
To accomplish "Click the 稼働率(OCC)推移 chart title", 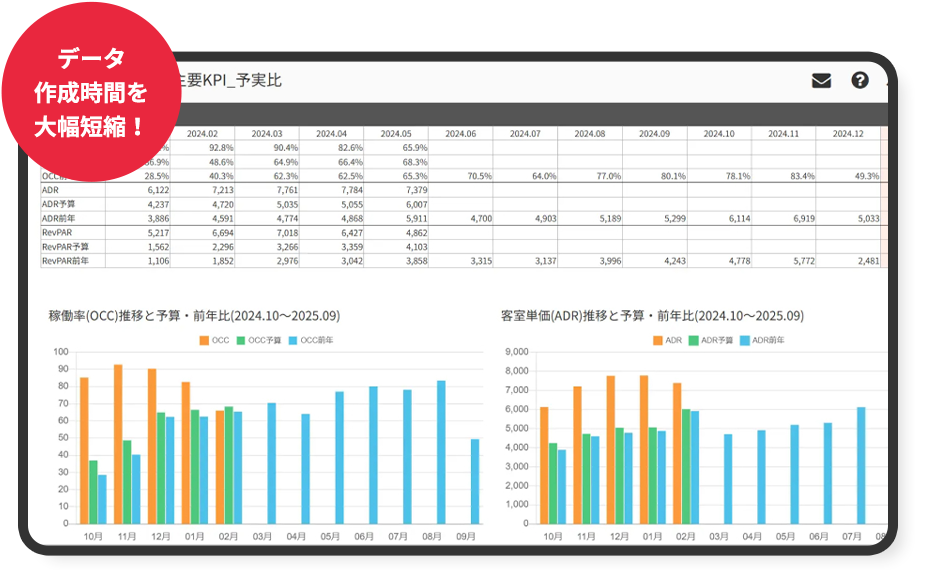I will 194,316.
